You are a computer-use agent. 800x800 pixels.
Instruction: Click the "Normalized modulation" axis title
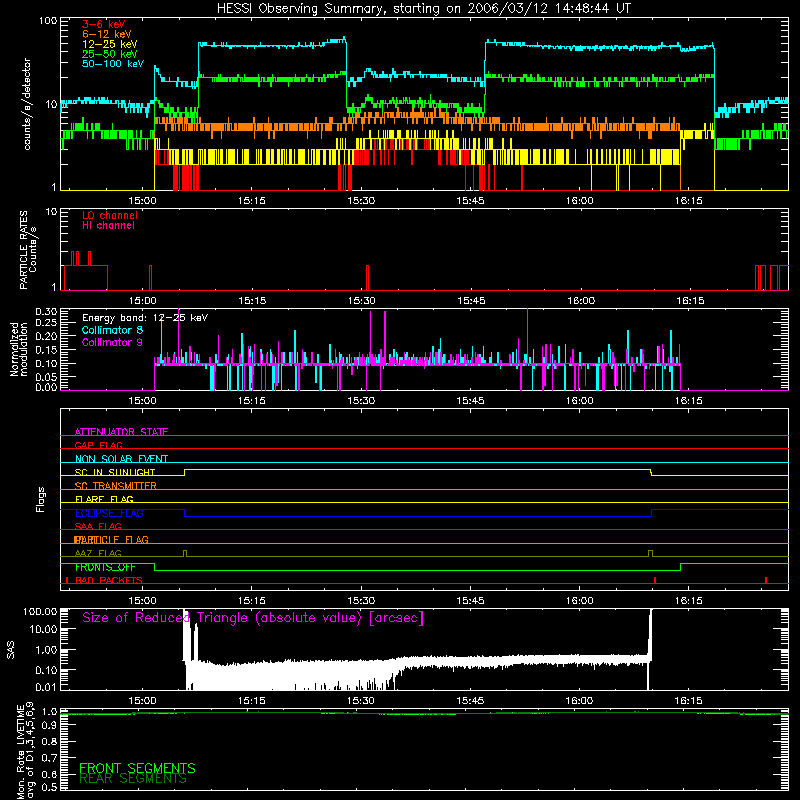coord(19,349)
